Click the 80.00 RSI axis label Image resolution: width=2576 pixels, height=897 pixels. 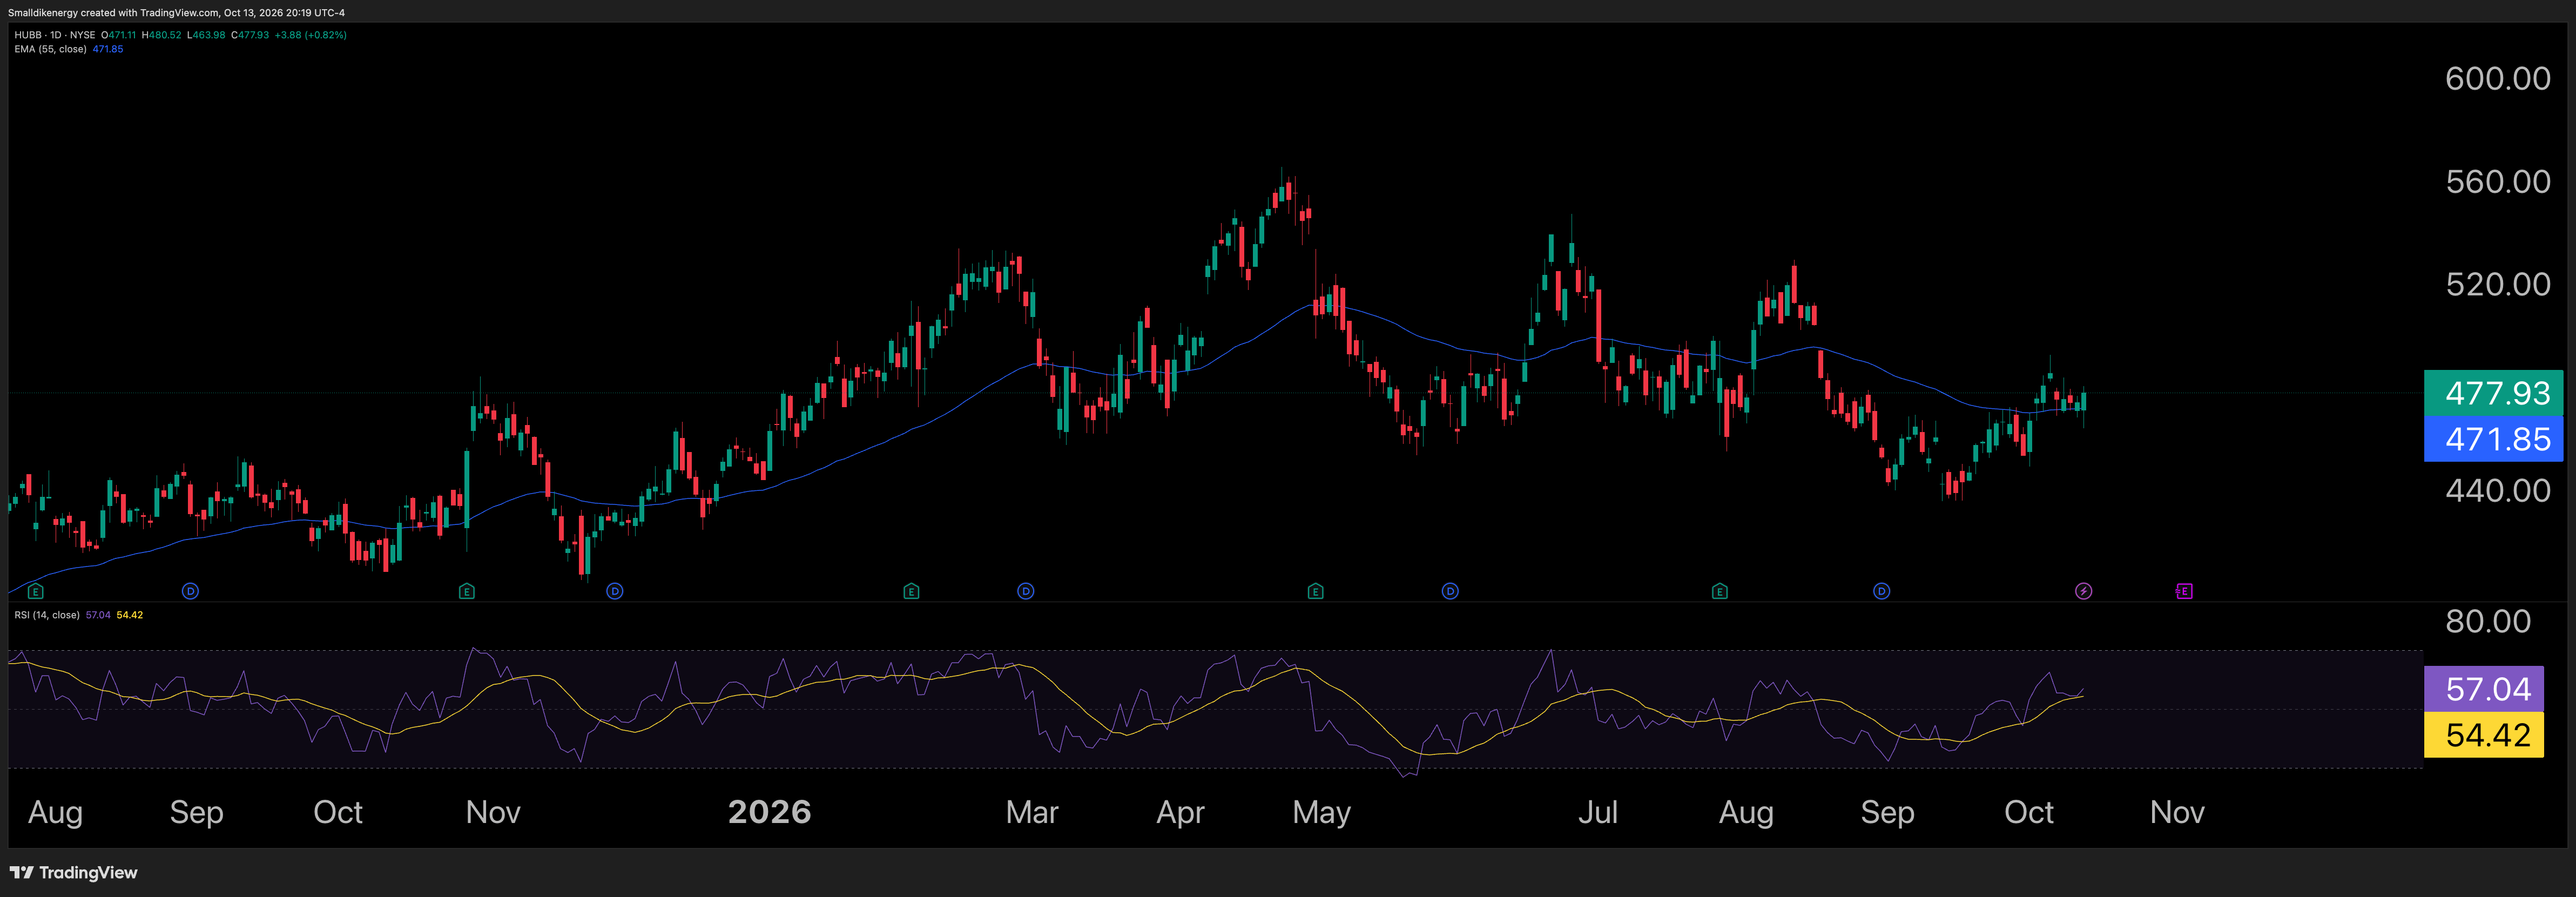[2487, 621]
